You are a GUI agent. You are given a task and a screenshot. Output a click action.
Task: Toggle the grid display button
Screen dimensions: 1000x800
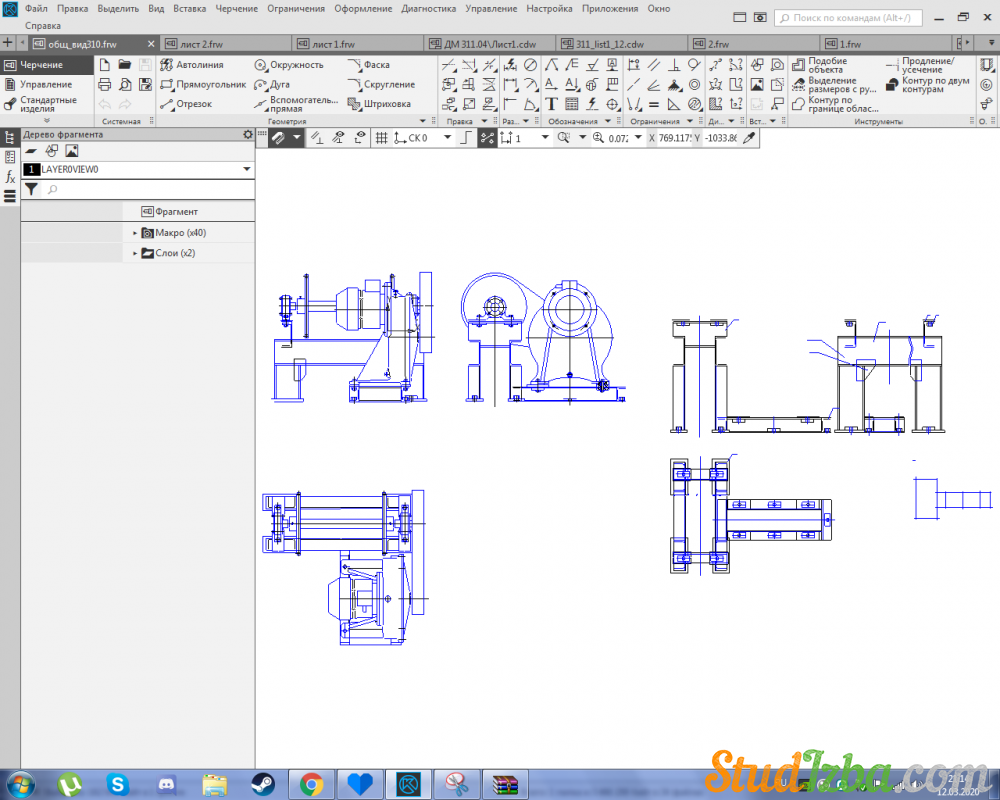[381, 138]
